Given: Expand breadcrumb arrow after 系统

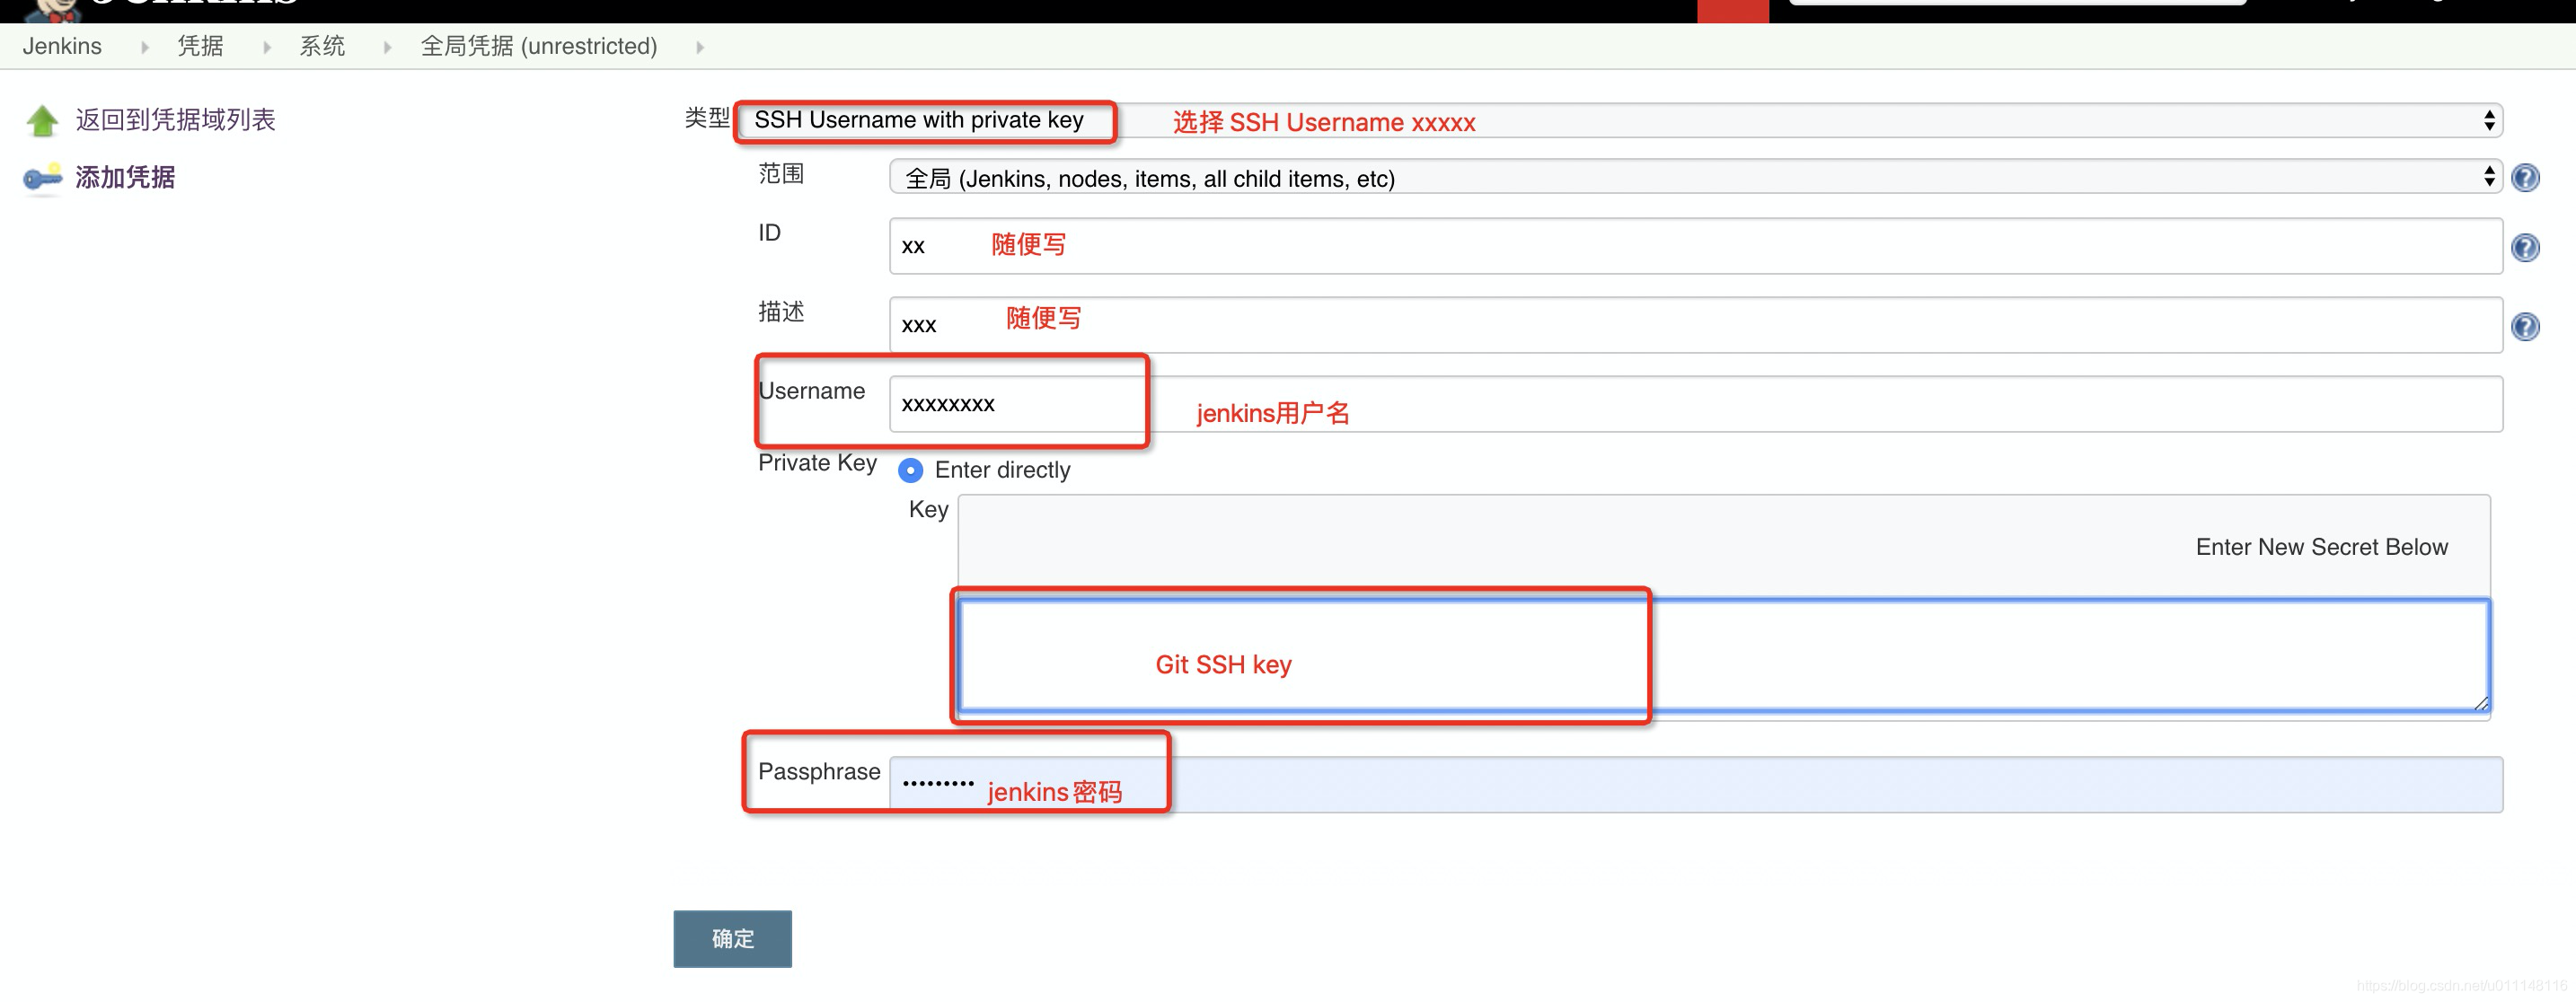Looking at the screenshot, I should coord(388,47).
